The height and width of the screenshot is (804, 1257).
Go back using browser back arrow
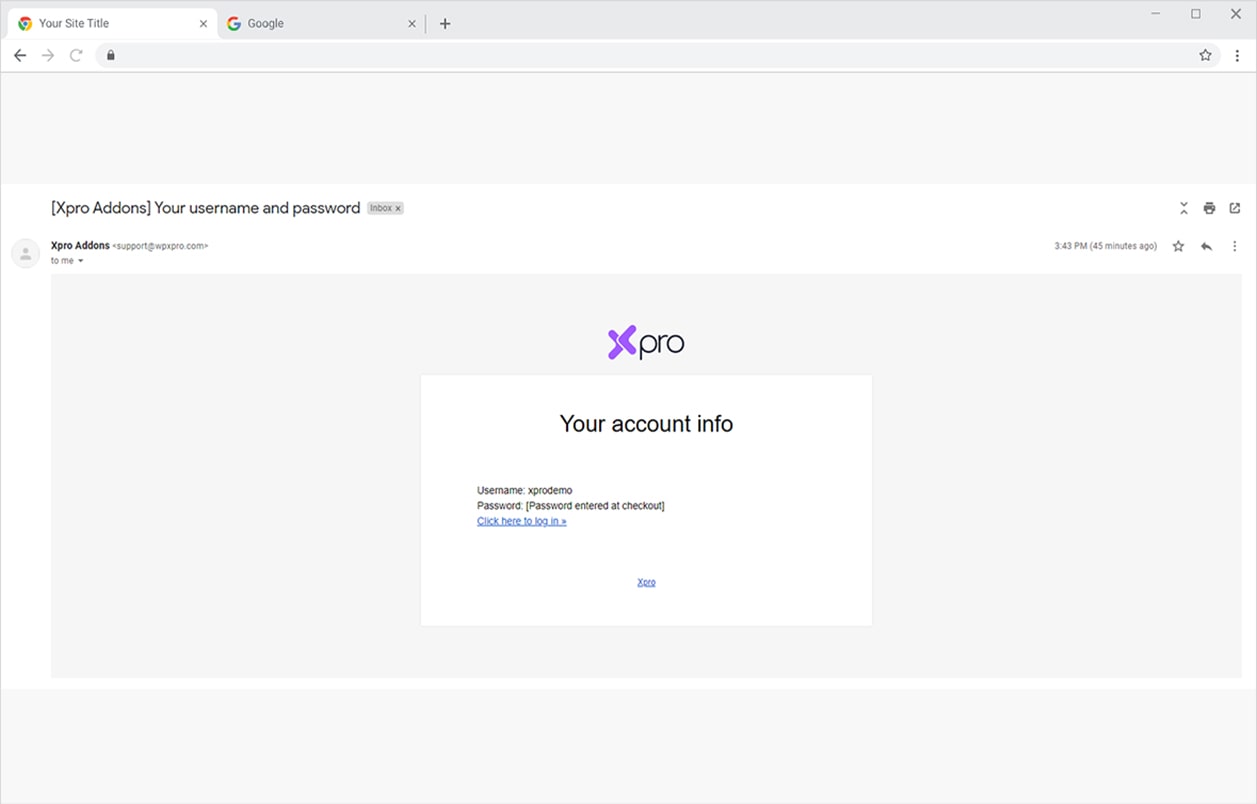[20, 55]
